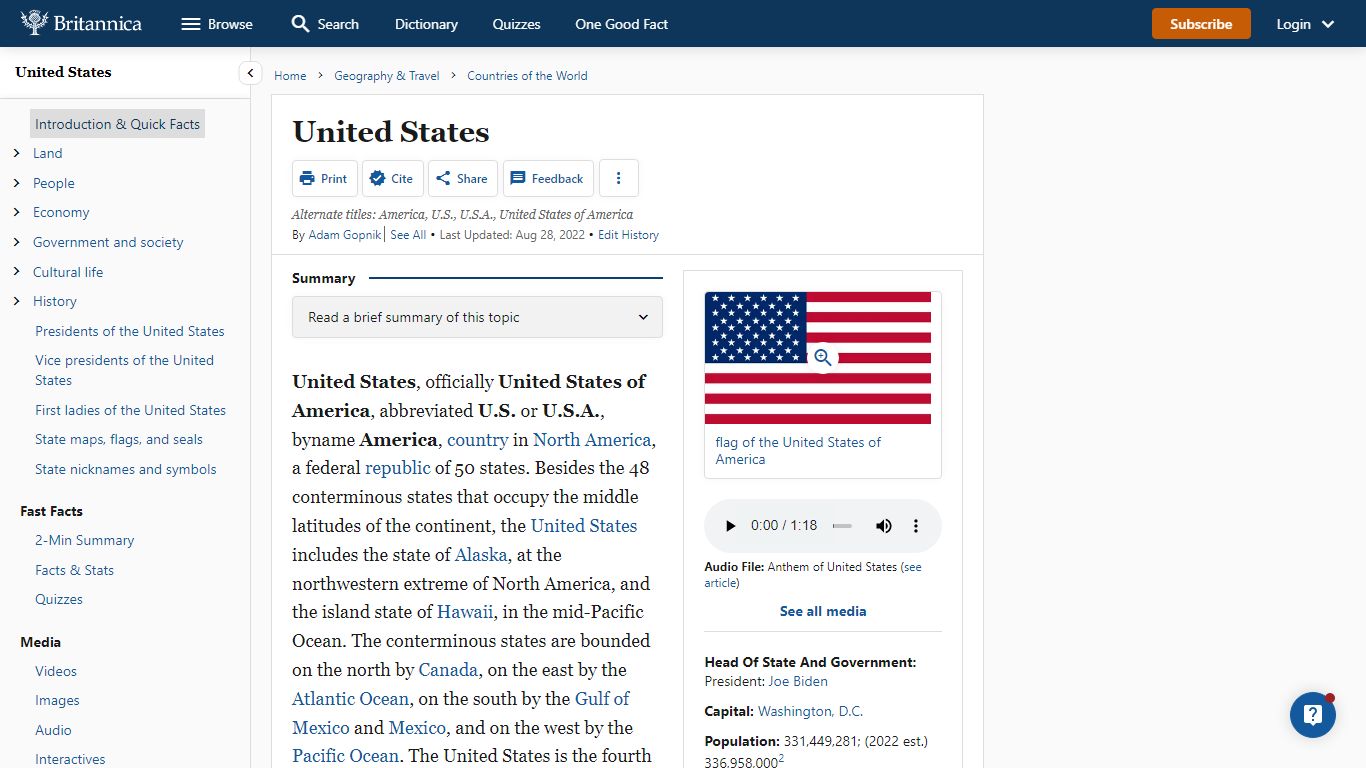Screen dimensions: 1366x768
Task: Open the US flag image thumbnail
Action: tap(818, 358)
